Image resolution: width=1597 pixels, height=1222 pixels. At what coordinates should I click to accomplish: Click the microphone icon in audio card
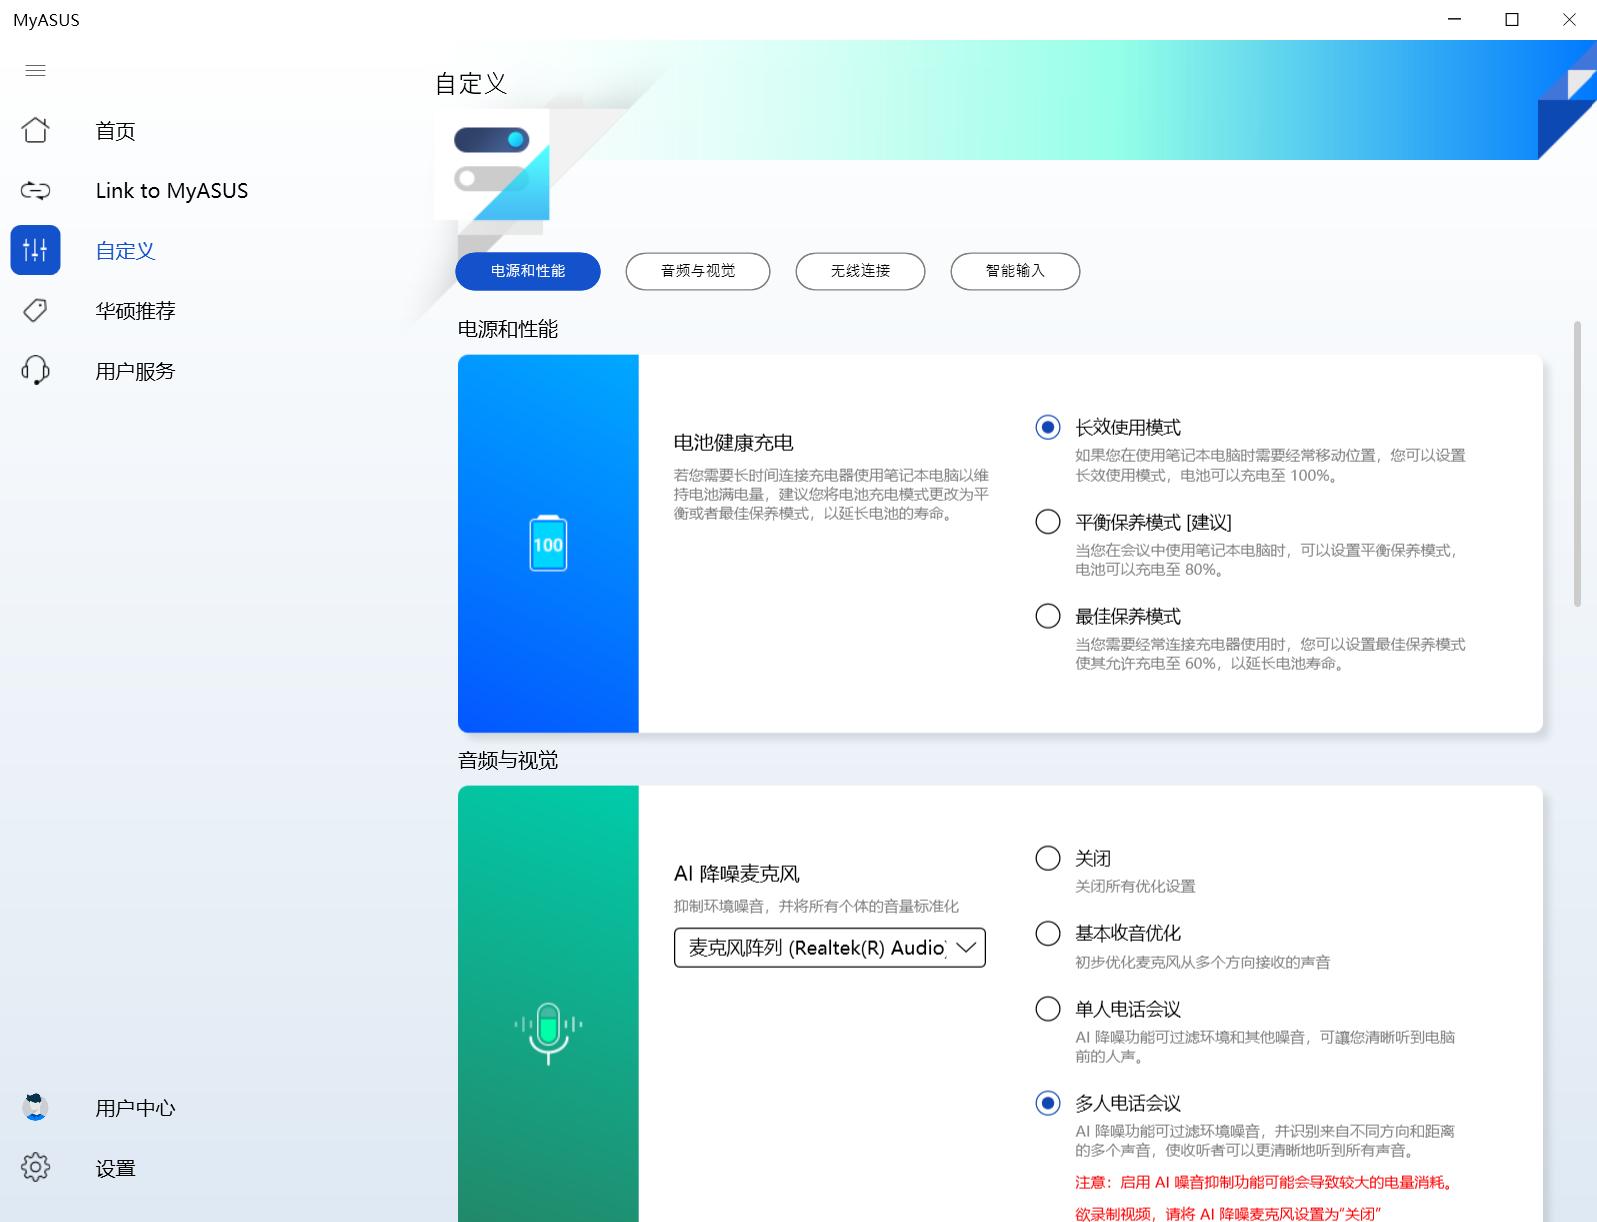pyautogui.click(x=548, y=1033)
